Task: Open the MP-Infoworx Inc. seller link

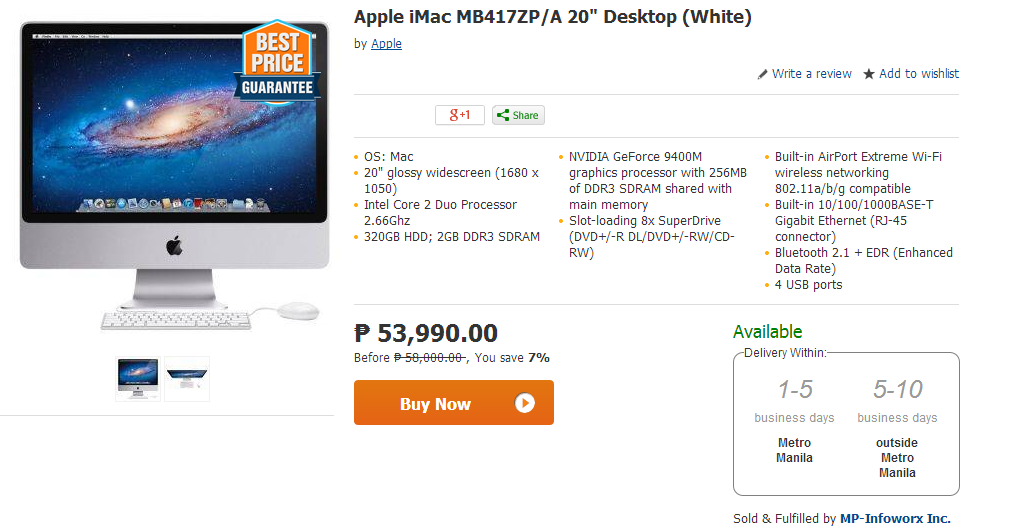Action: [895, 518]
